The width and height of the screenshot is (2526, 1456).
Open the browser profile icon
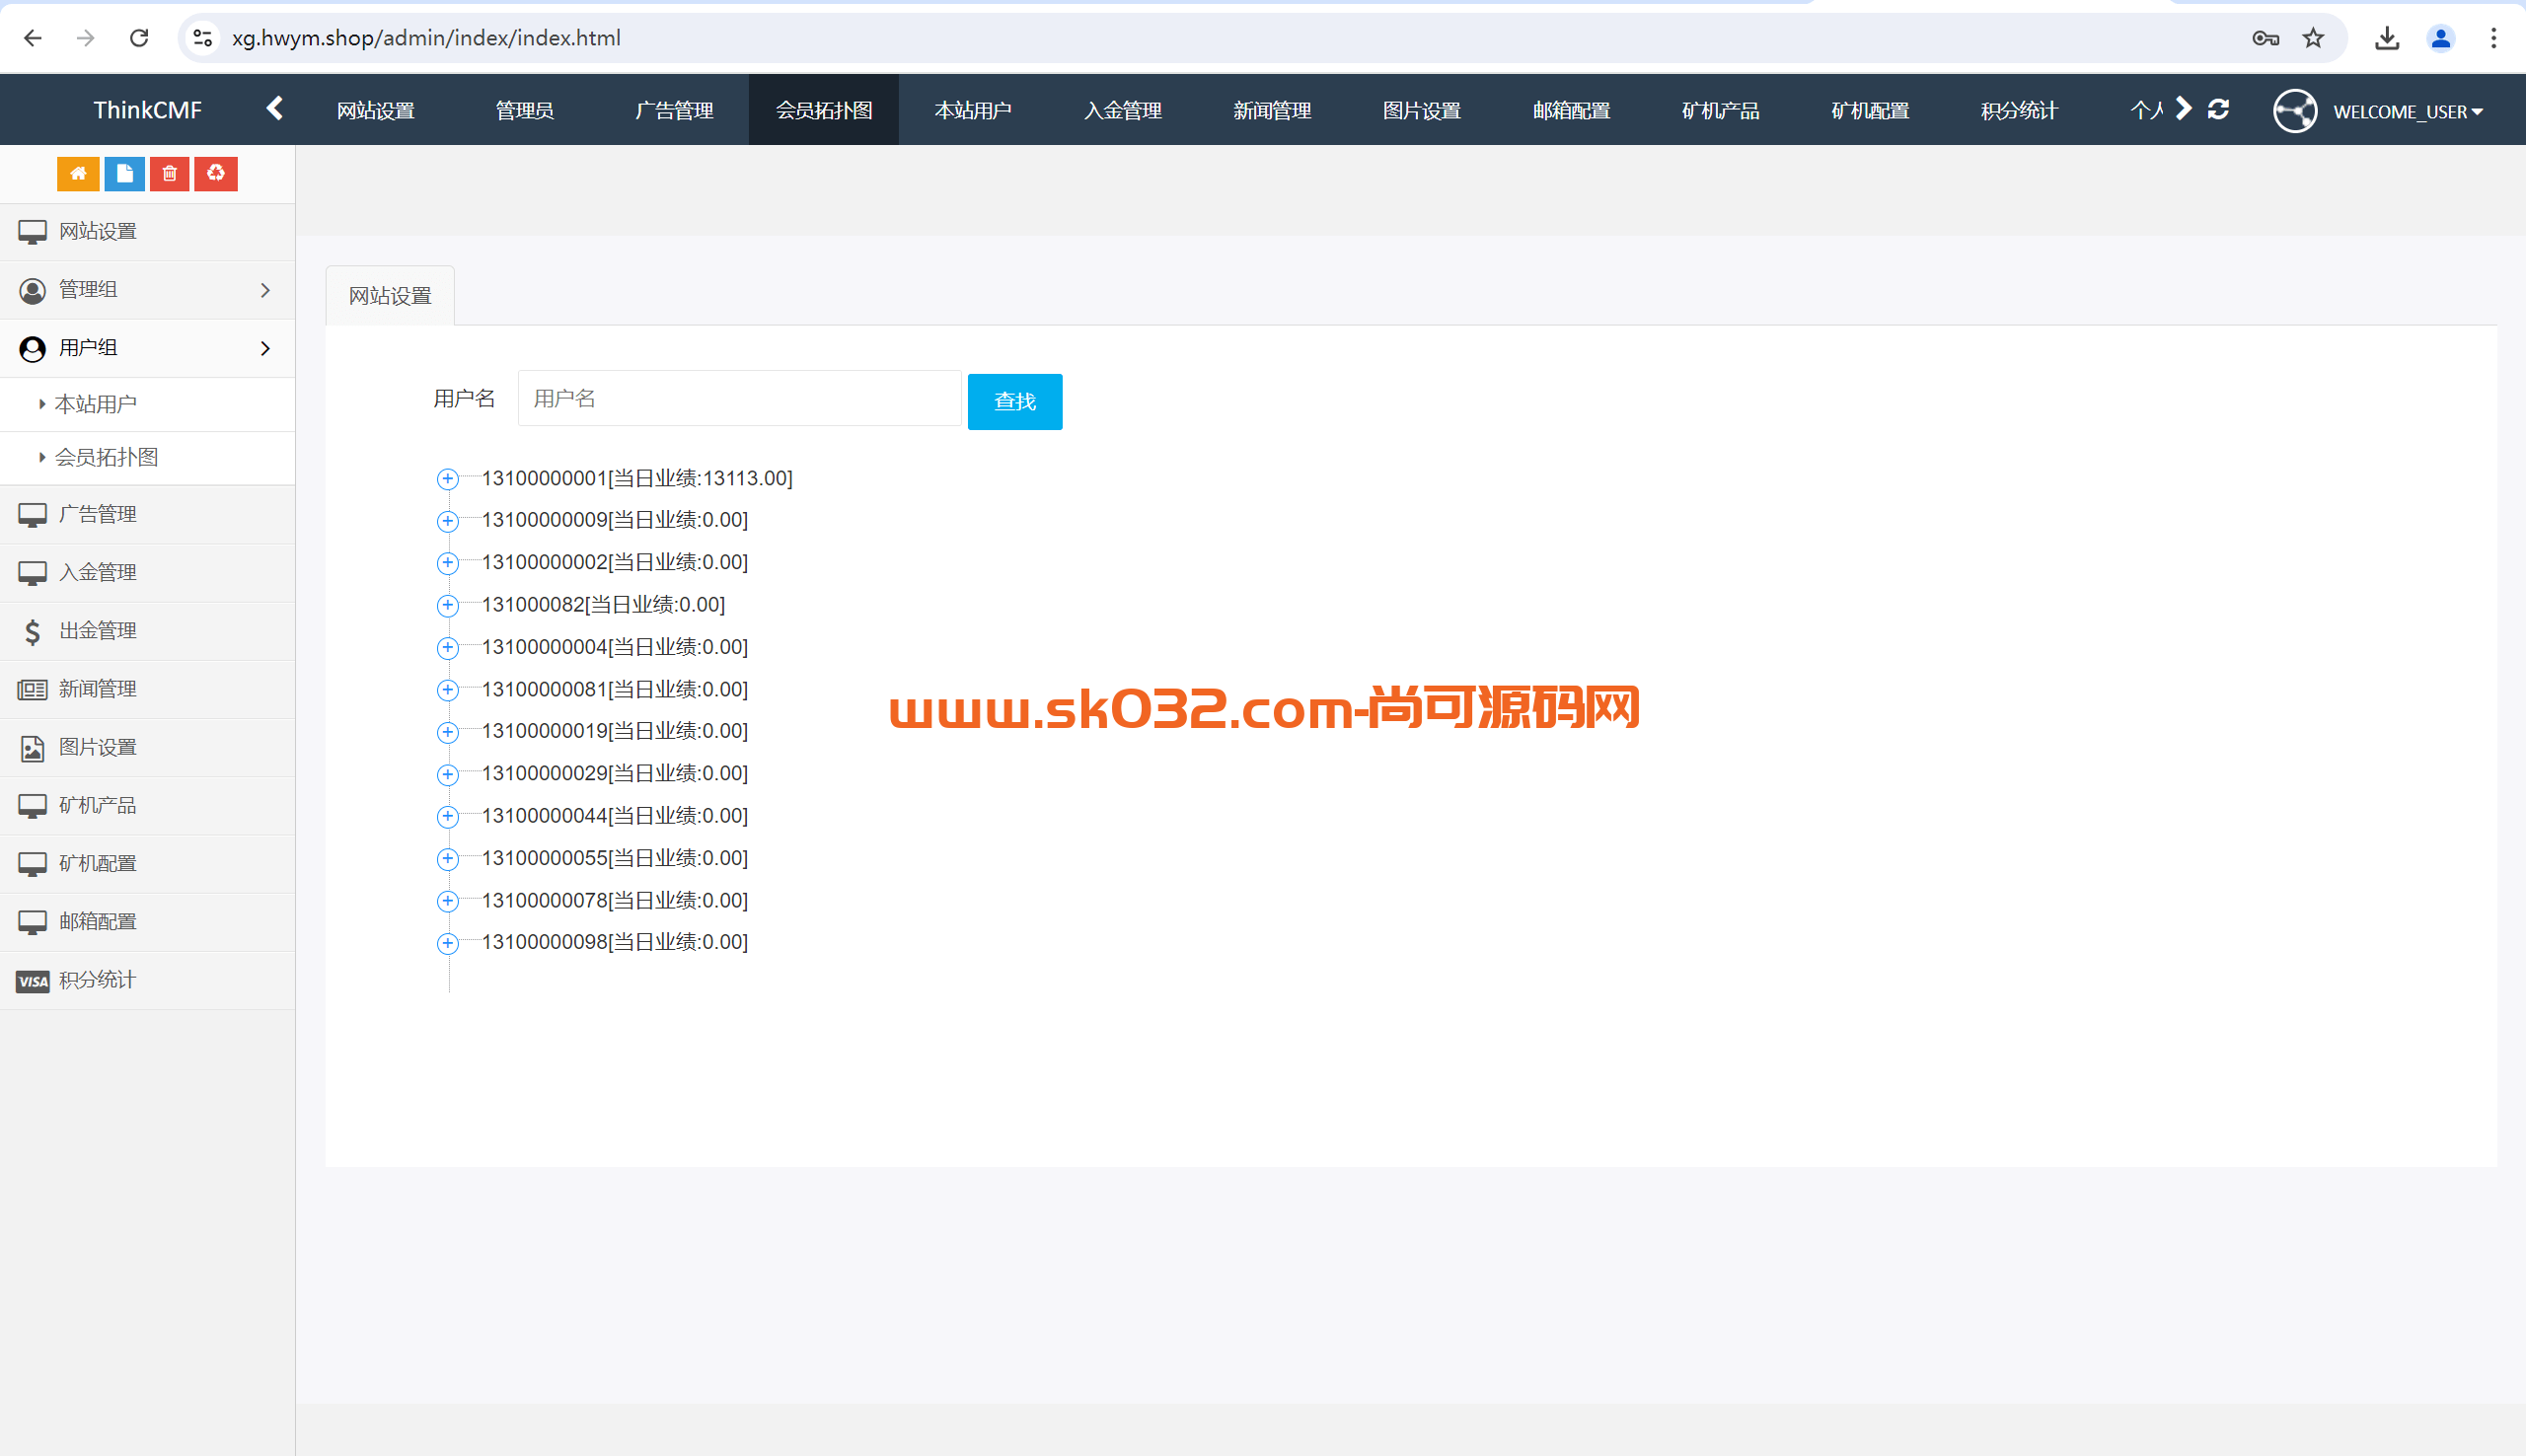(x=2440, y=38)
